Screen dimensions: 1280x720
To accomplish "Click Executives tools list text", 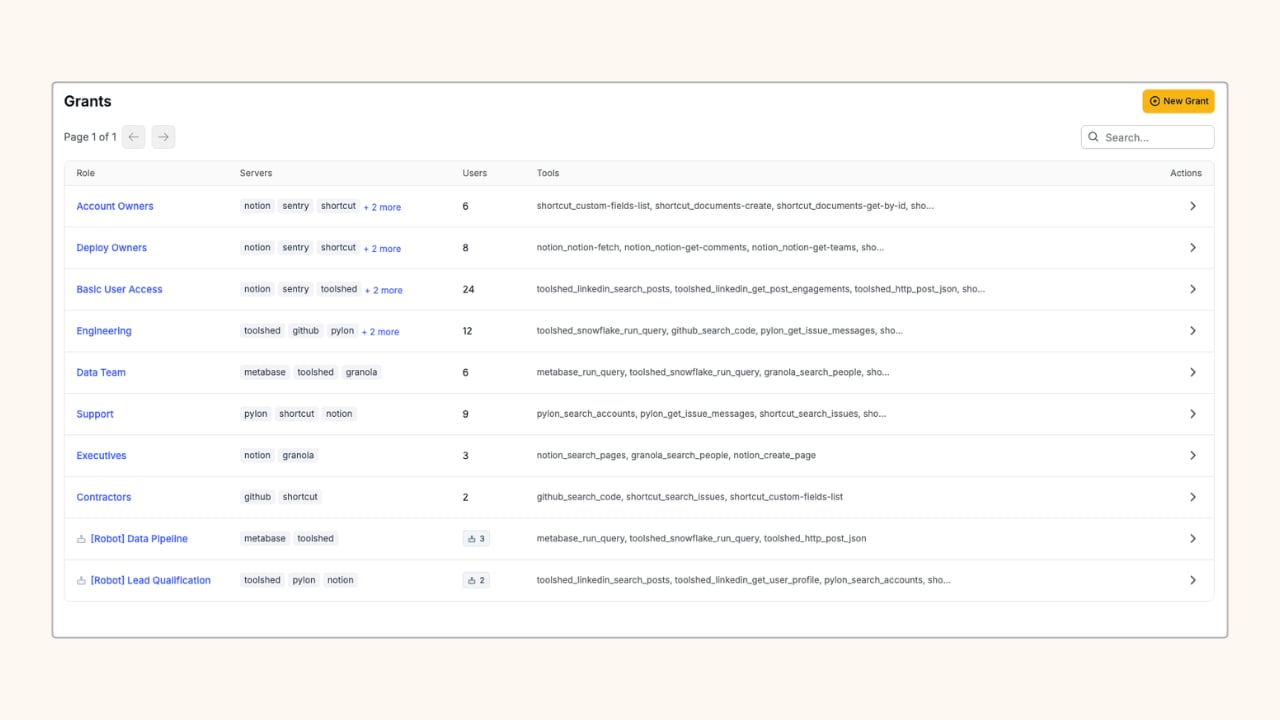I will point(676,455).
